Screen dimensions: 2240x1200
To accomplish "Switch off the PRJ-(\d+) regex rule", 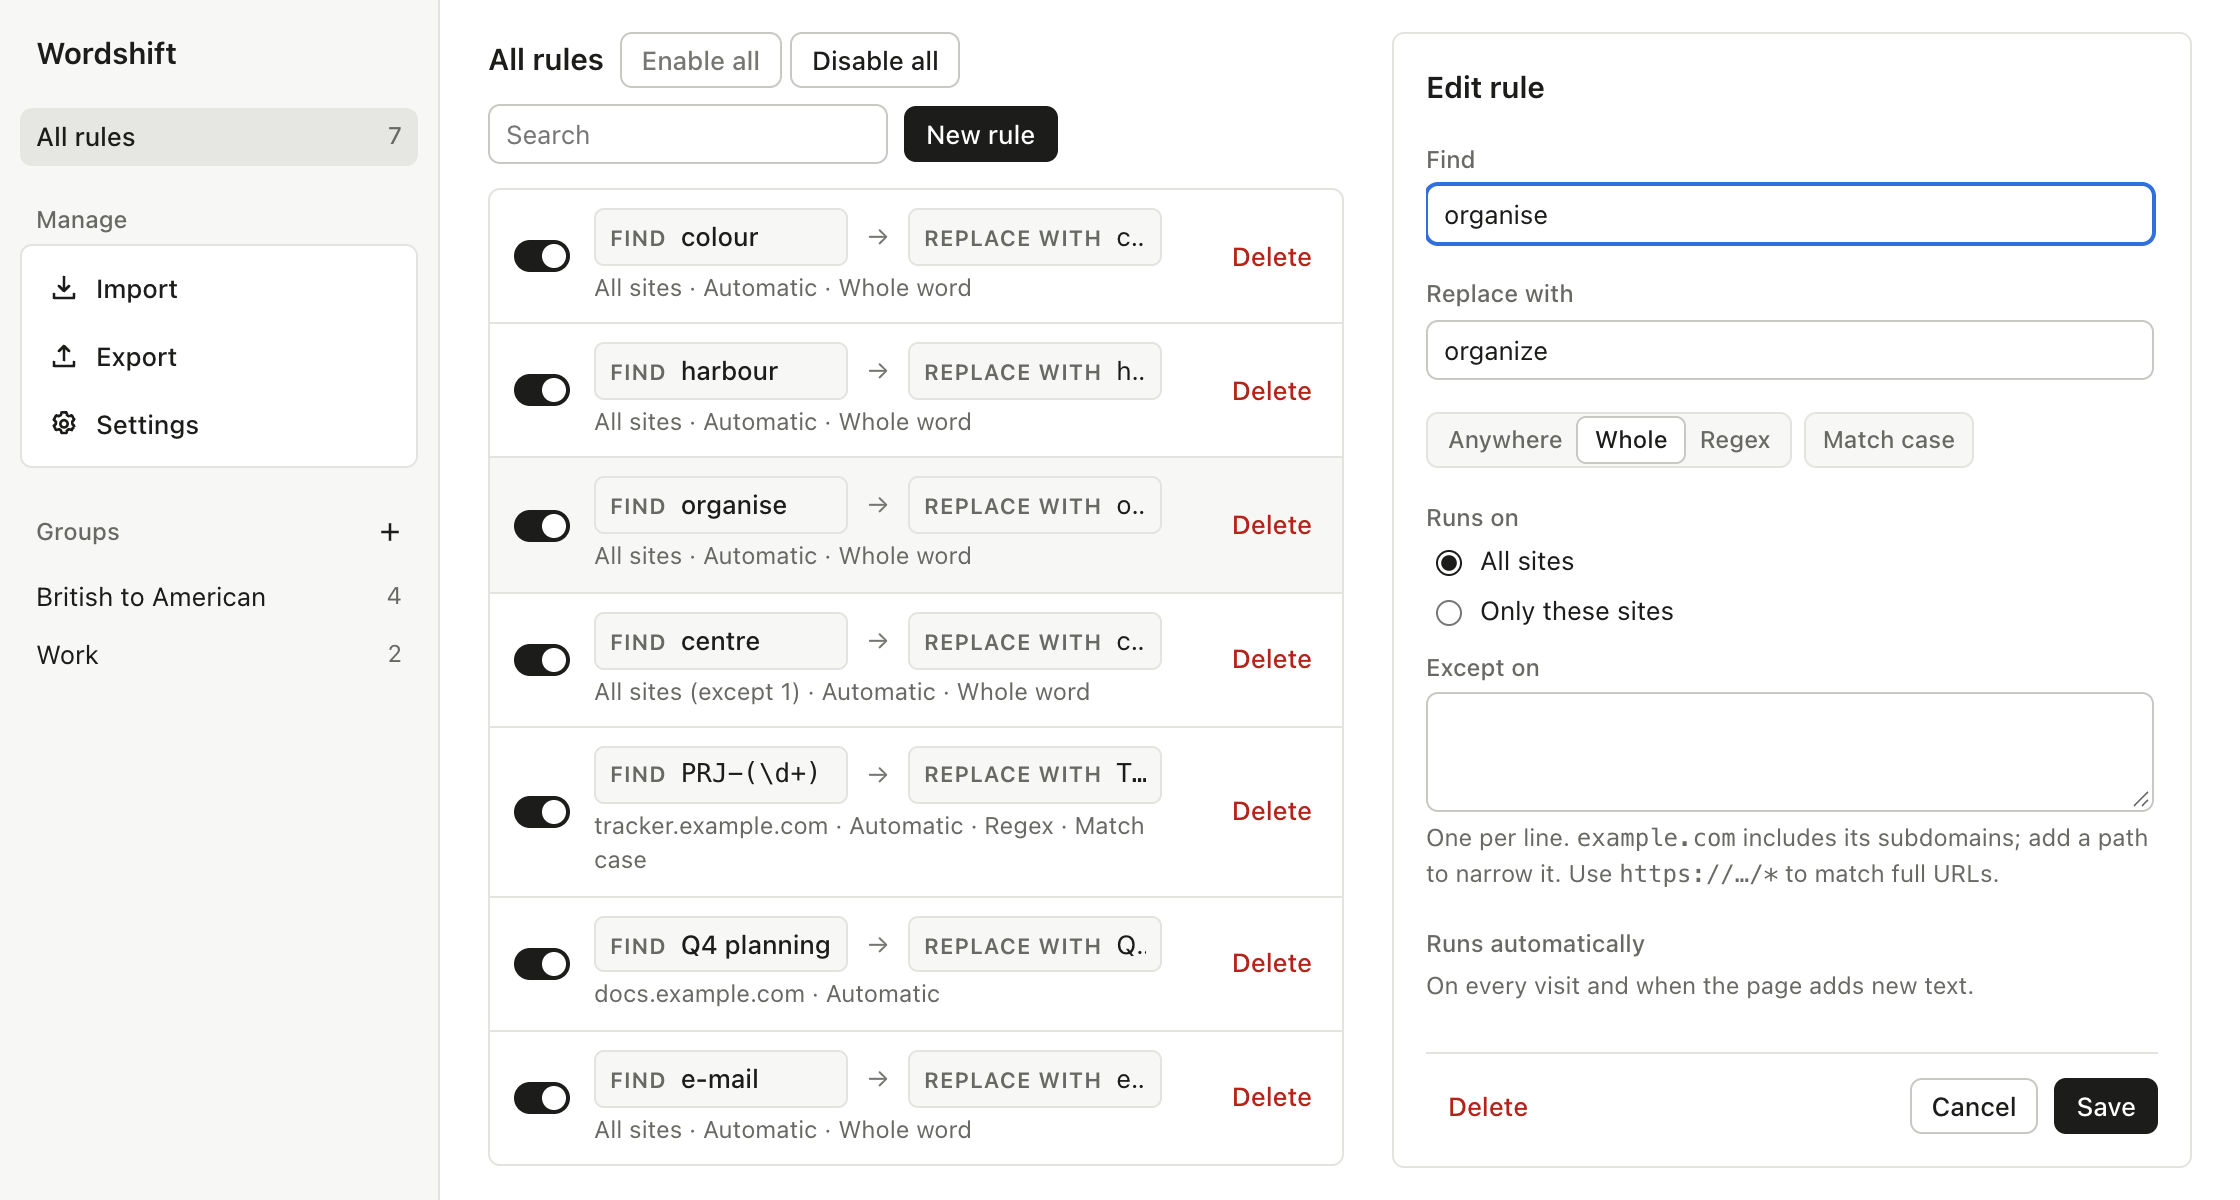I will (542, 812).
